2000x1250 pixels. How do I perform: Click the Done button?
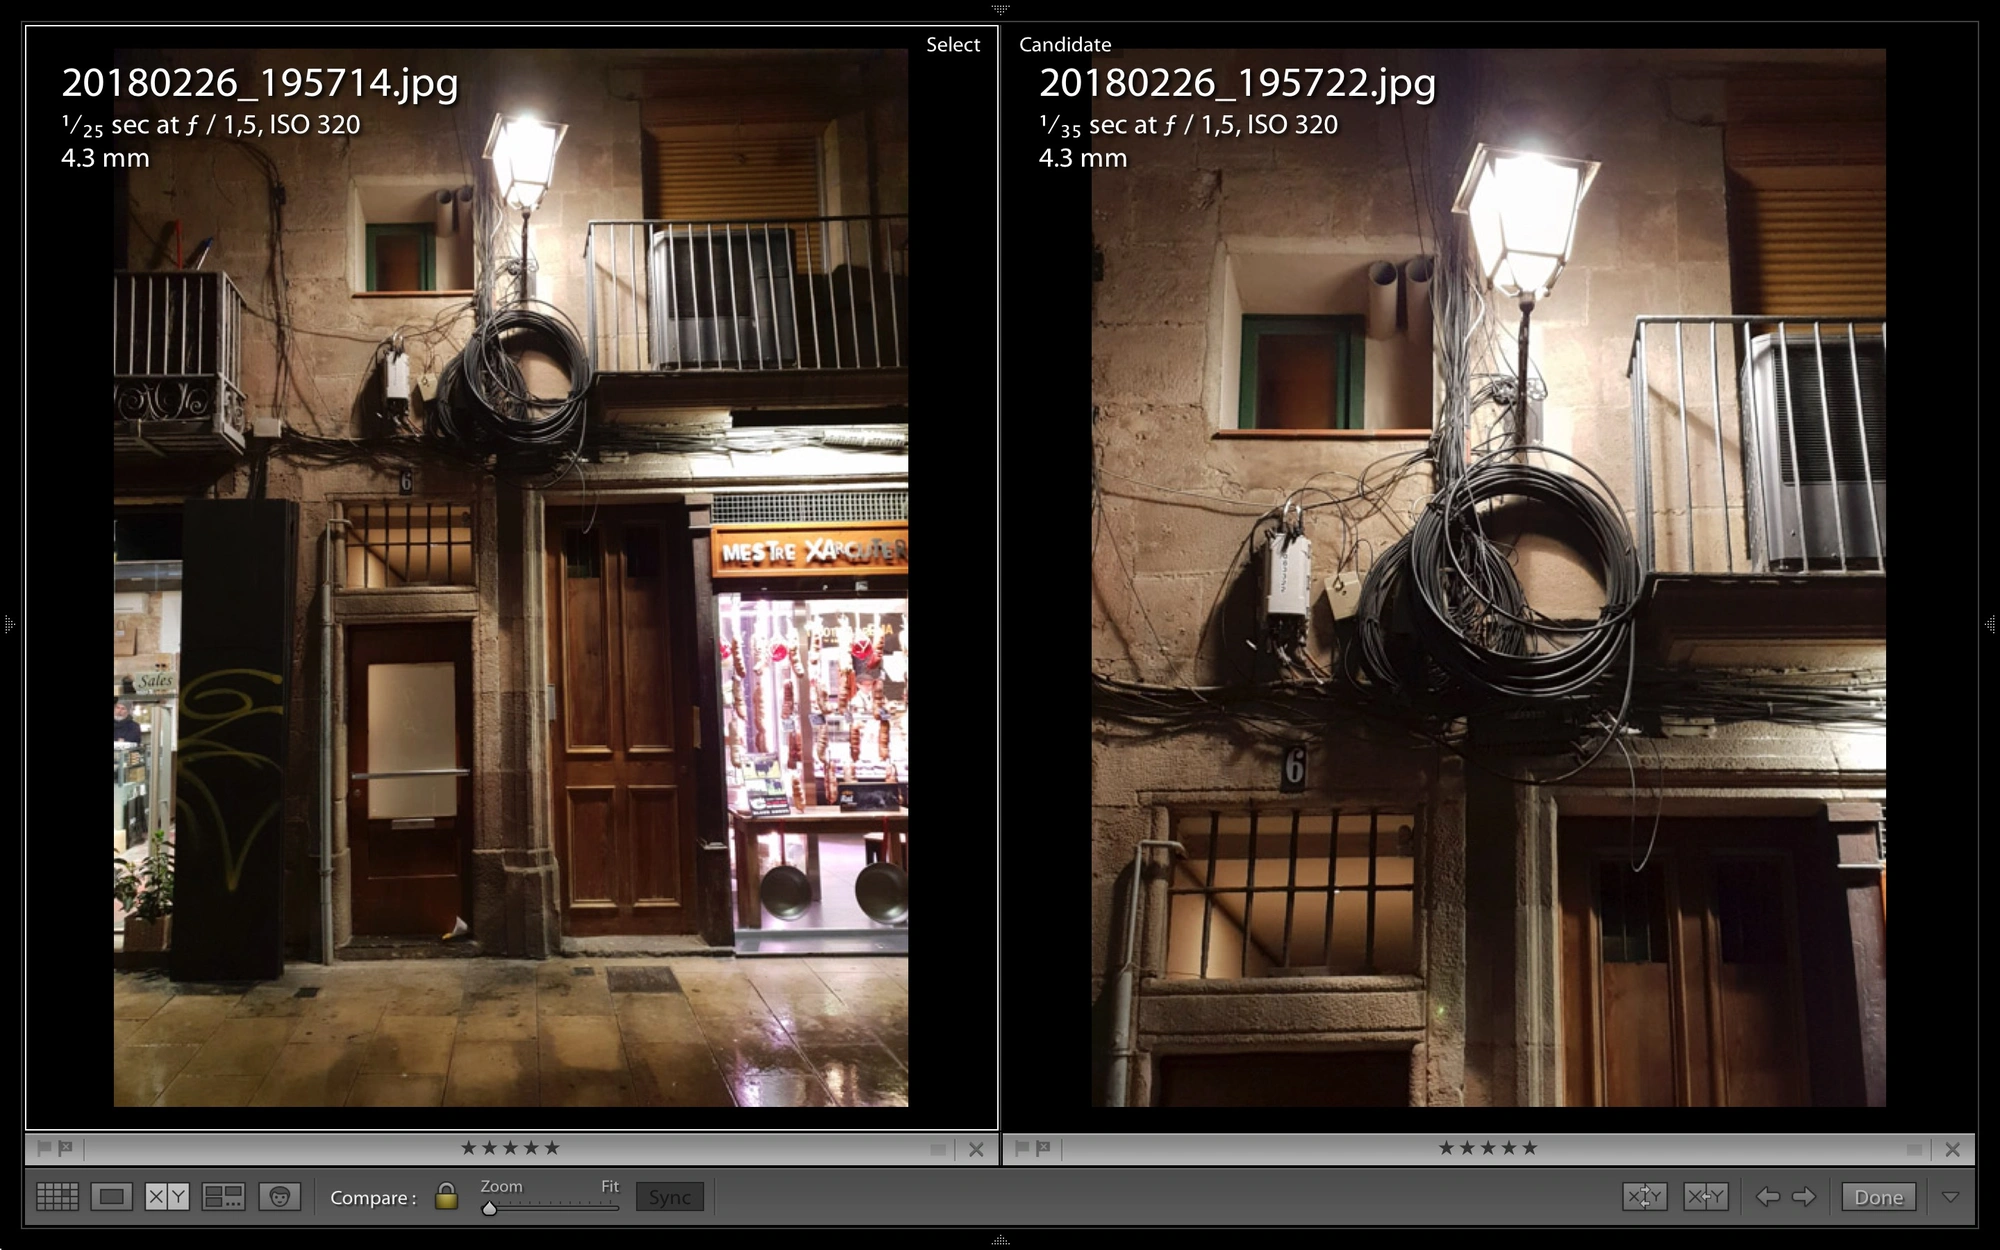tap(1878, 1197)
